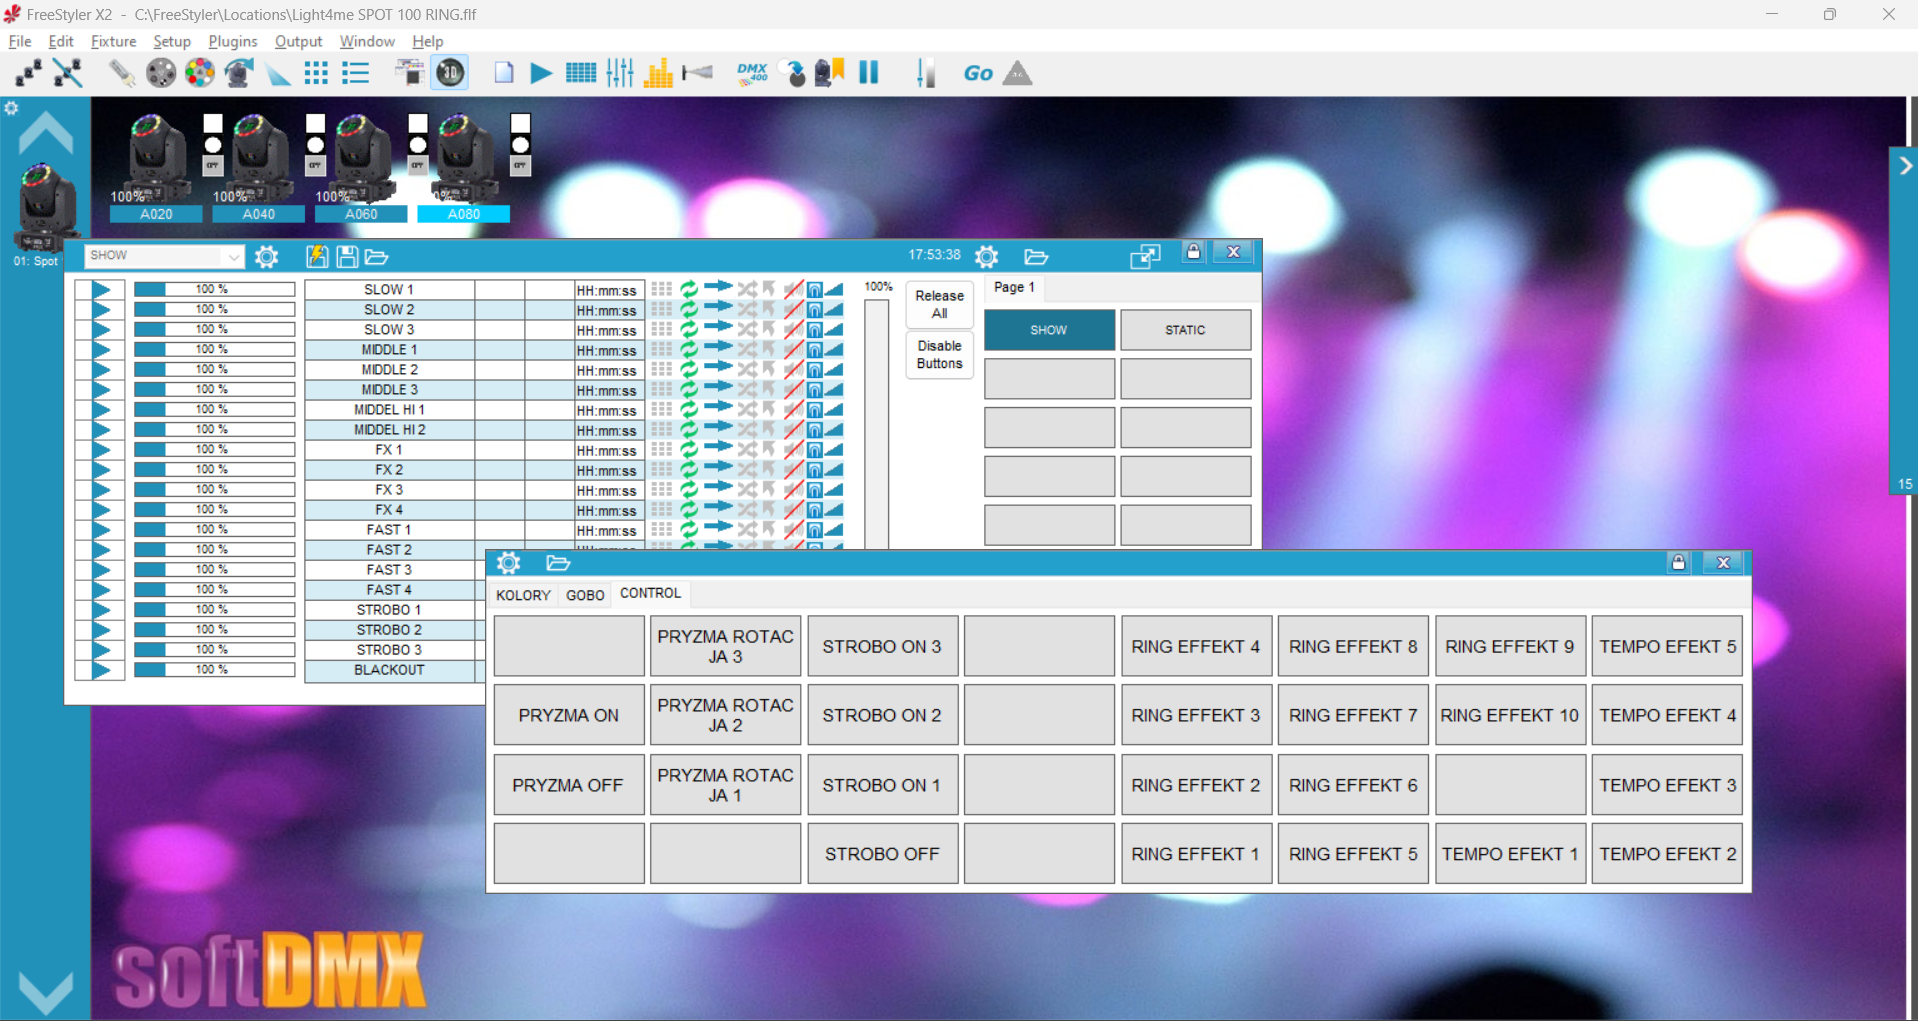Image resolution: width=1918 pixels, height=1021 pixels.
Task: Toggle the checkbox beside BLACKOUT cue
Action: 84,669
